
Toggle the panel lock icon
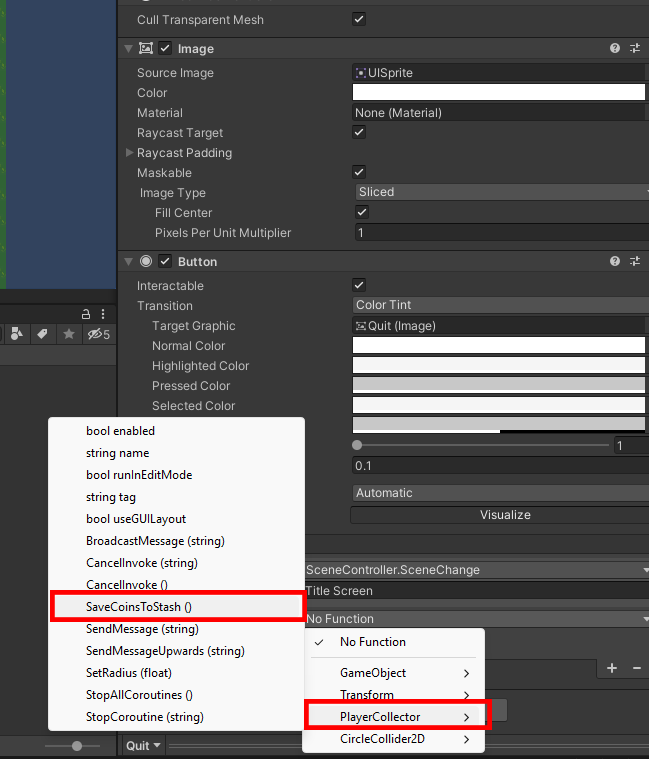coord(86,314)
